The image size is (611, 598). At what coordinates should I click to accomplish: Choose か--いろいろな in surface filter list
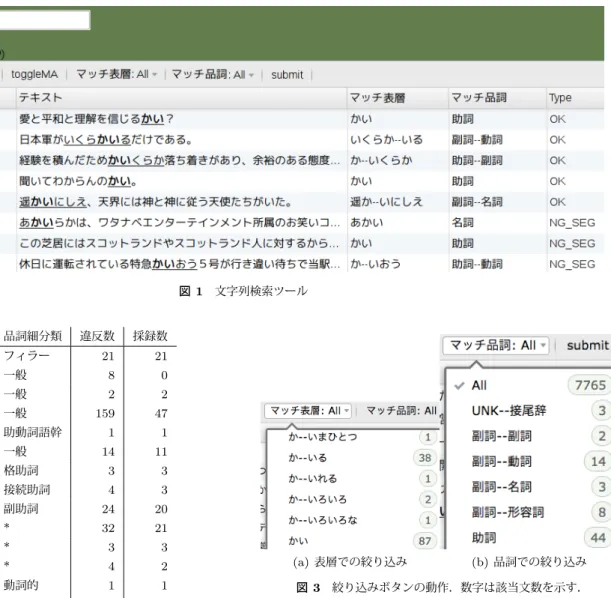click(x=353, y=520)
